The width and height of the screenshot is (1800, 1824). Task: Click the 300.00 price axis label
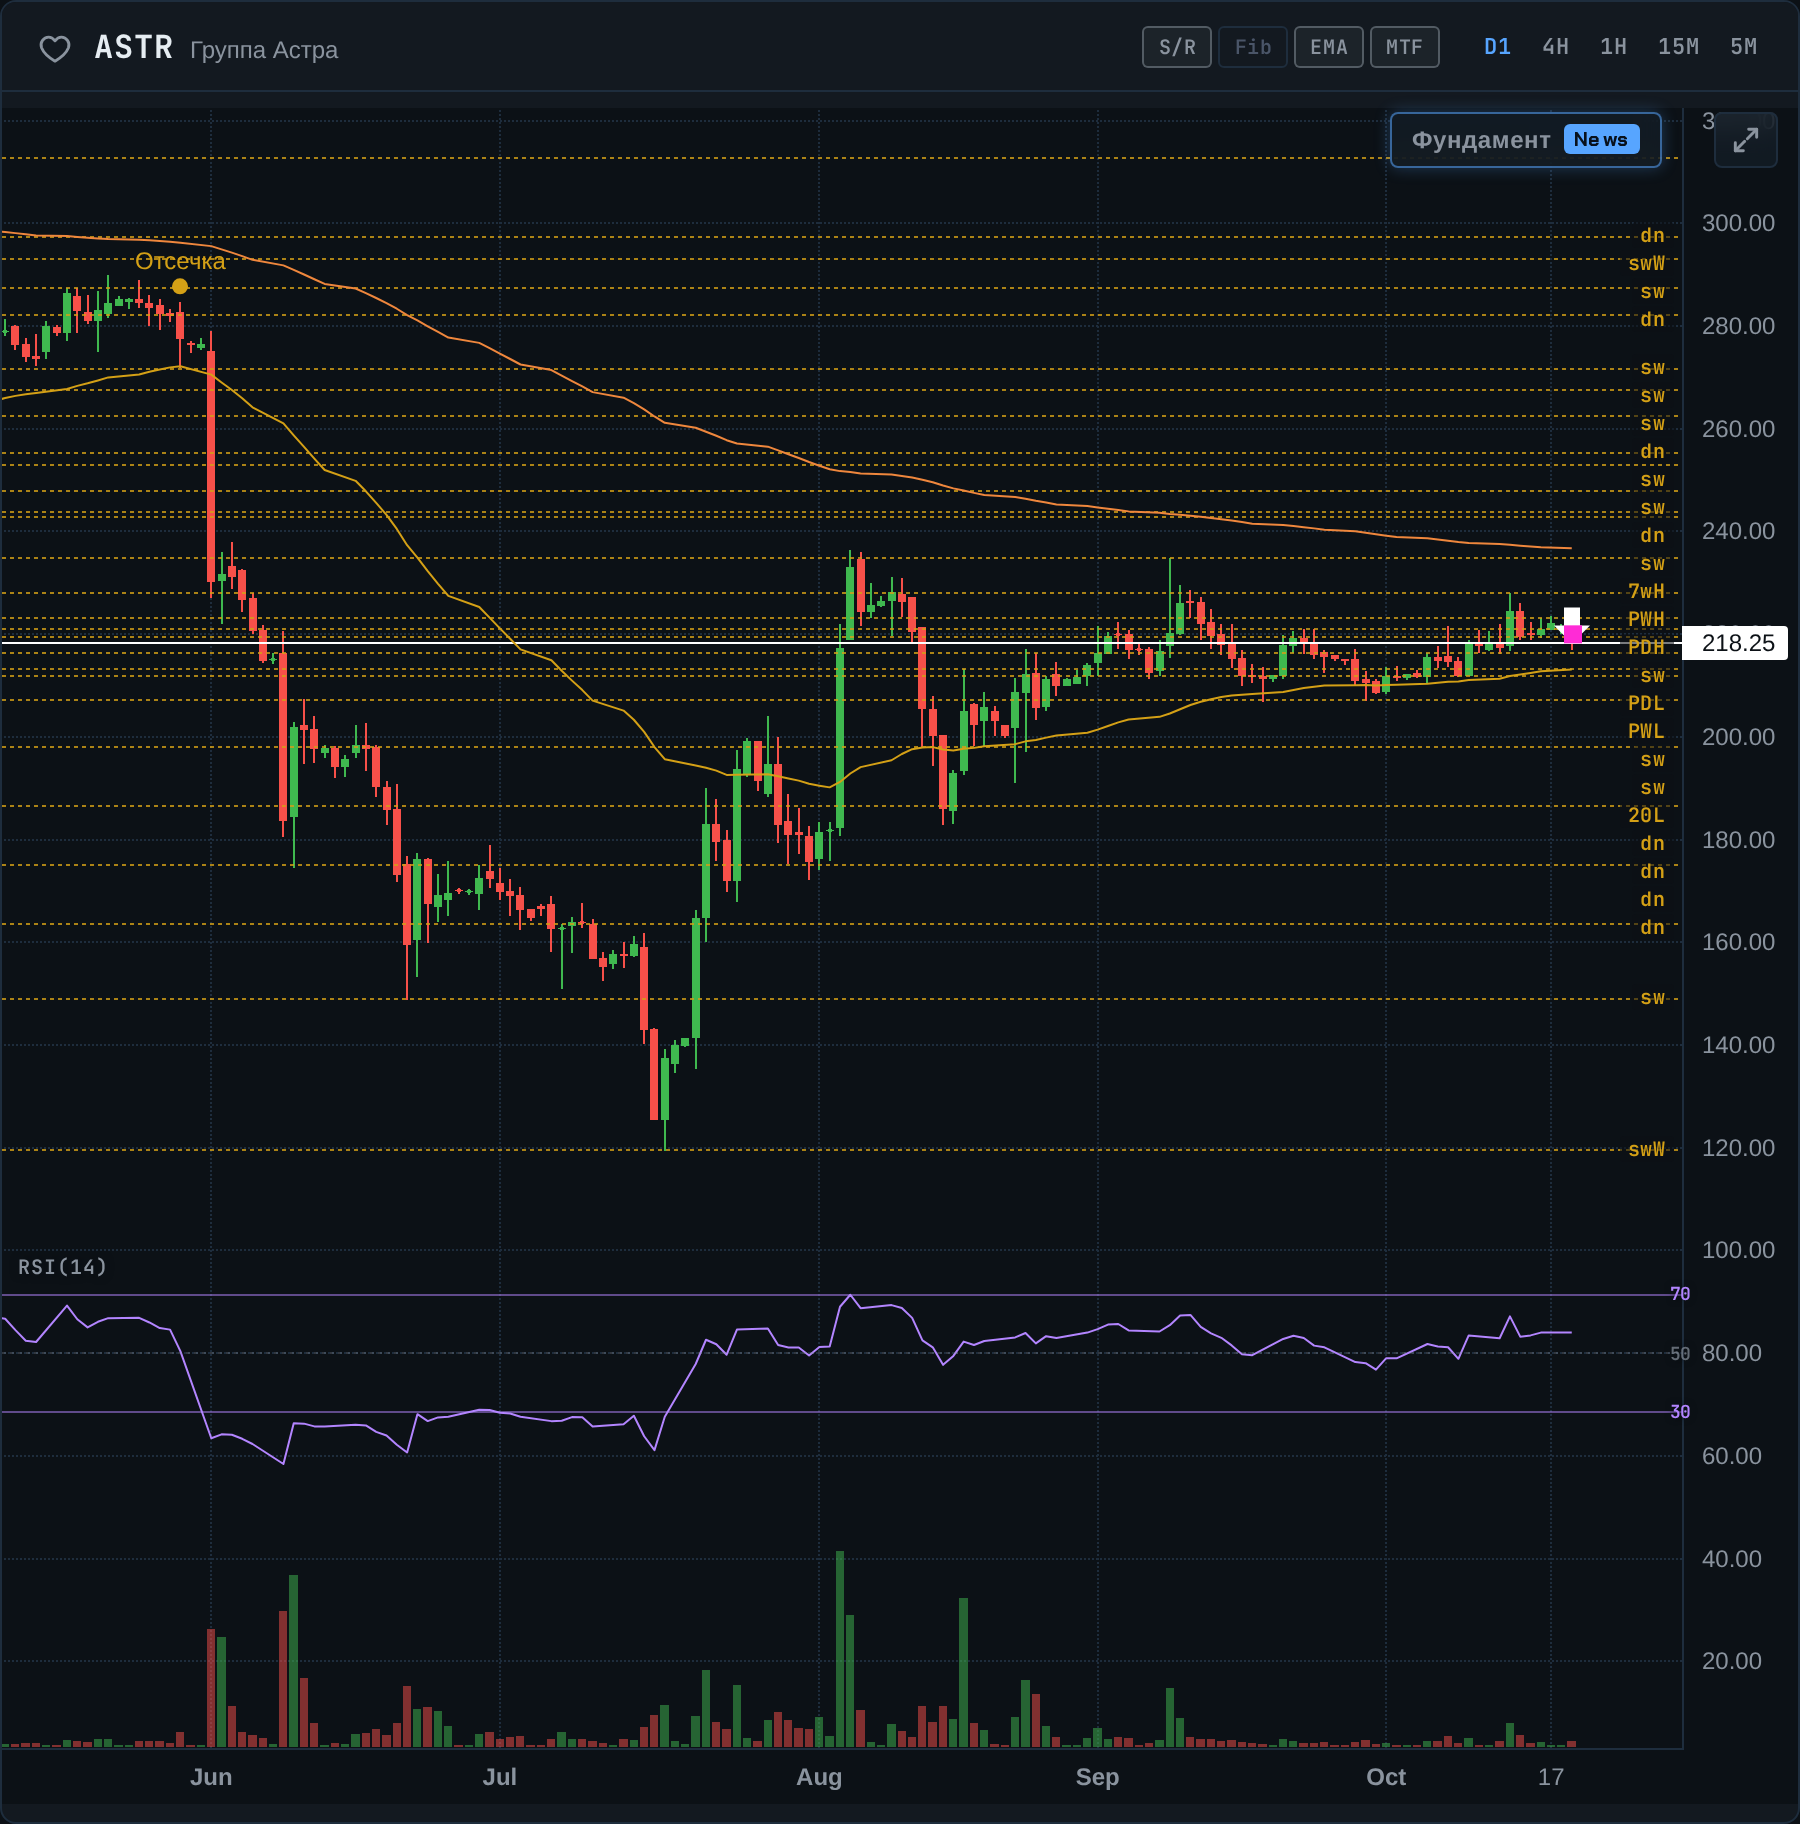(1738, 223)
